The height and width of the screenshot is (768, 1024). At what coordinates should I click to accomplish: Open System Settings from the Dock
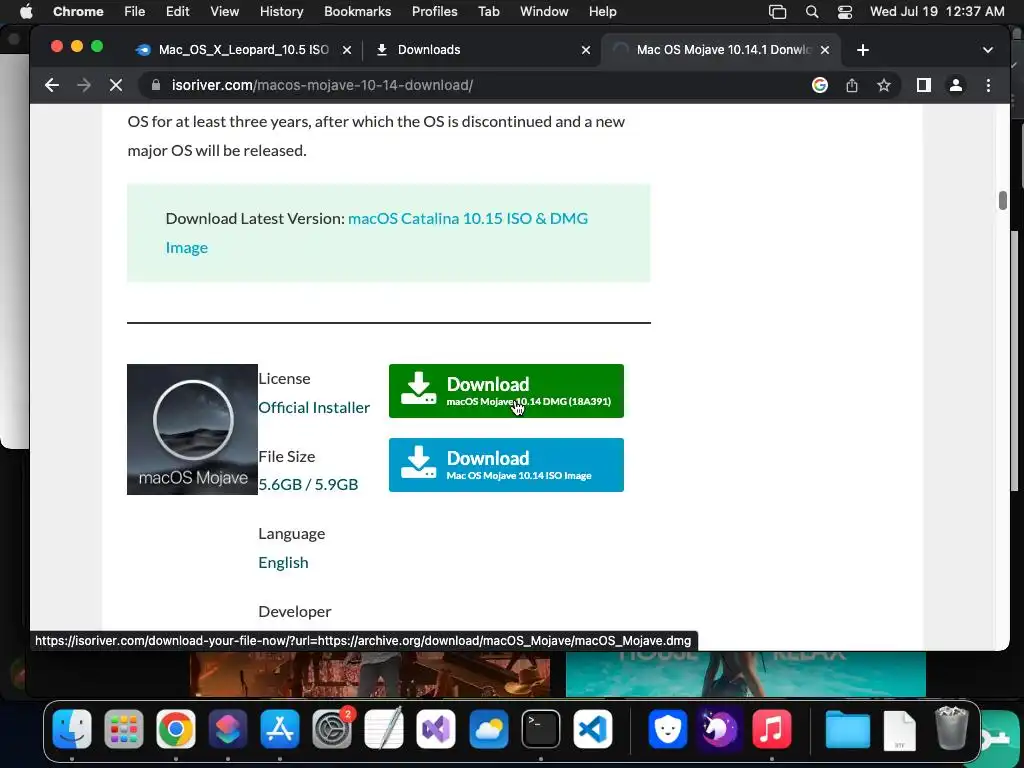point(332,729)
